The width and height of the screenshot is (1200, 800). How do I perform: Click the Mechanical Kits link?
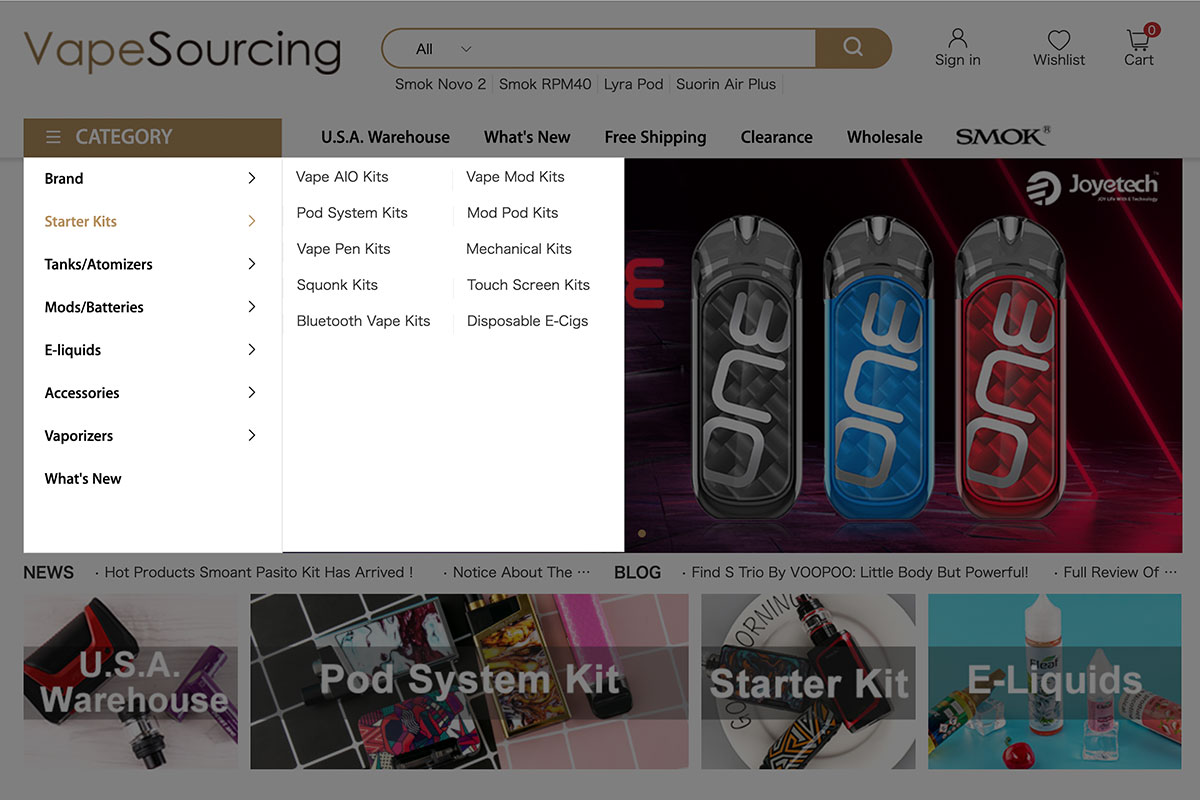[x=519, y=249]
